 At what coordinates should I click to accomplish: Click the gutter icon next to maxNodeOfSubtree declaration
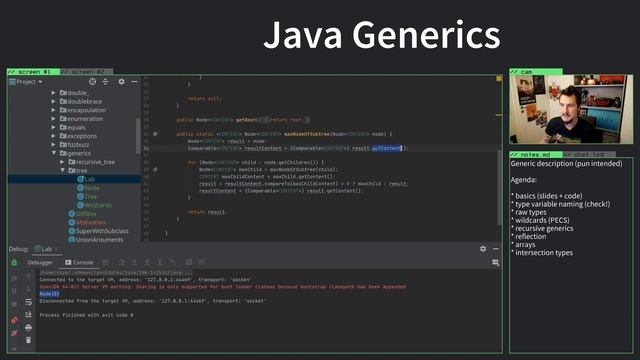click(x=155, y=134)
